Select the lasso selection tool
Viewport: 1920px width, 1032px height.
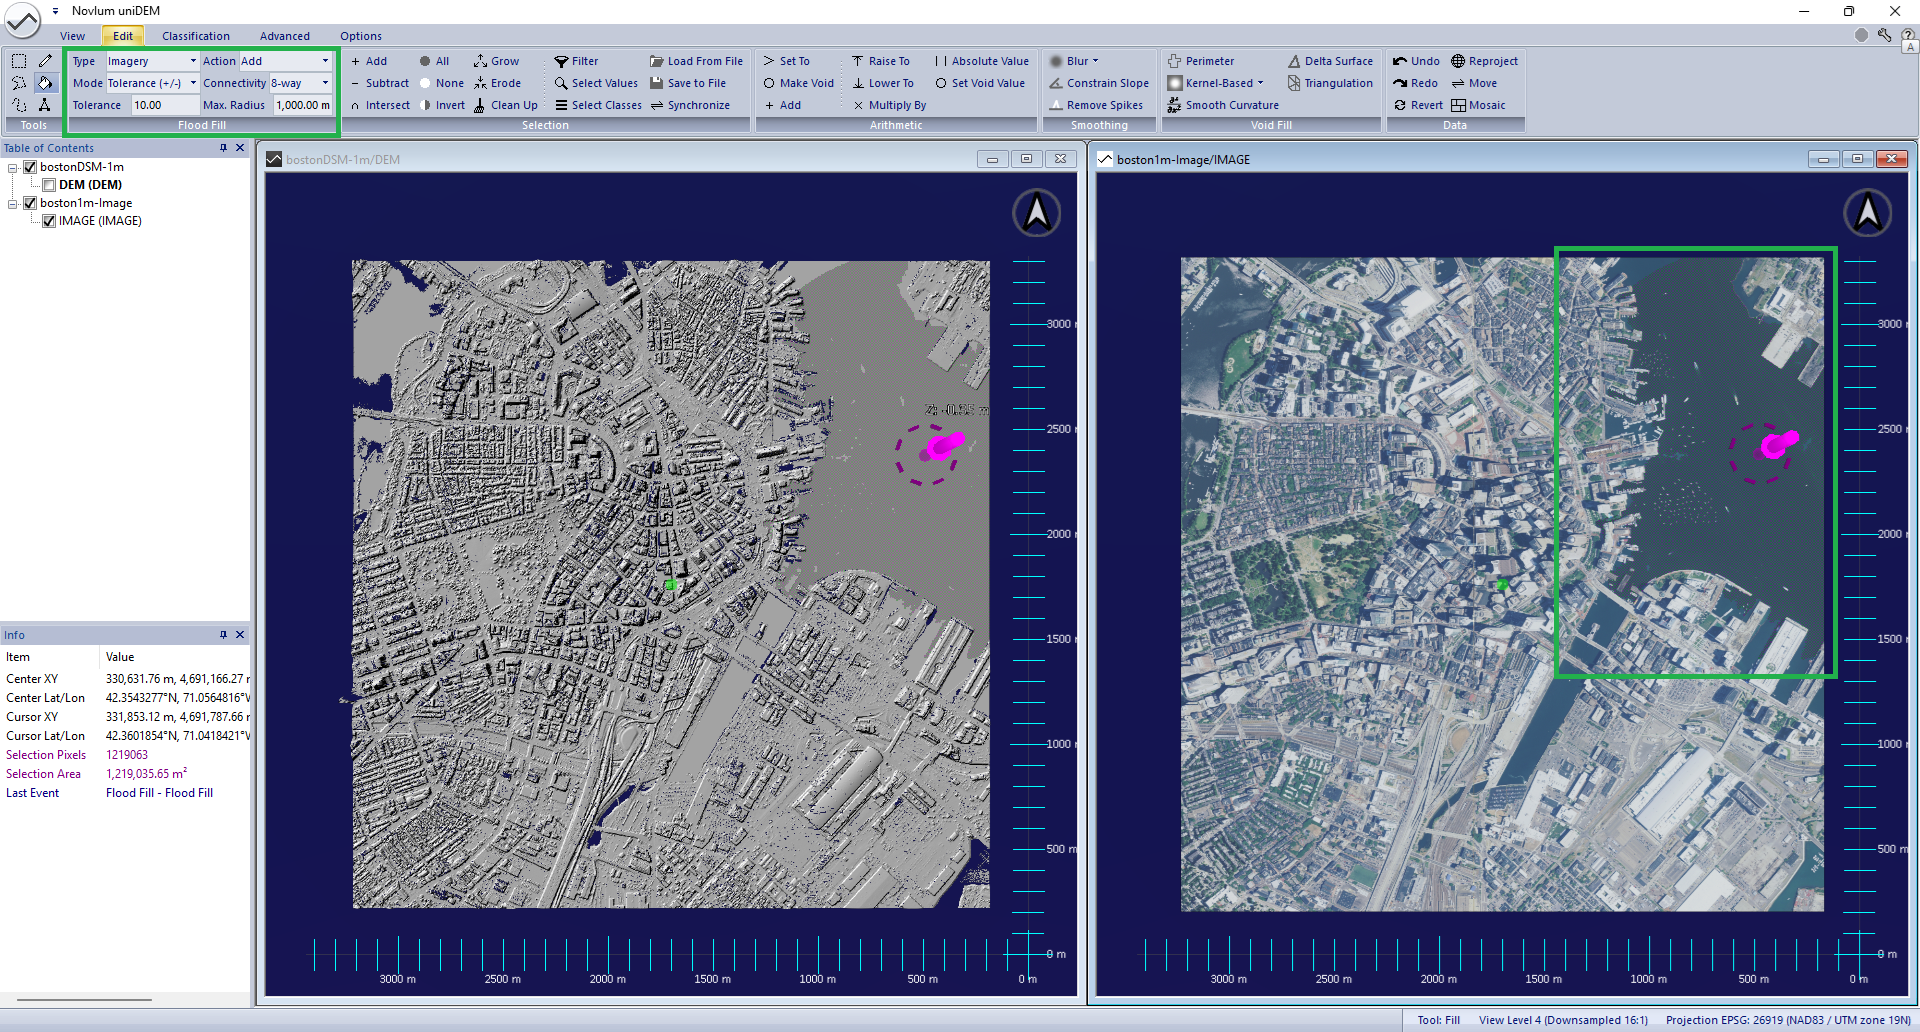[x=19, y=83]
